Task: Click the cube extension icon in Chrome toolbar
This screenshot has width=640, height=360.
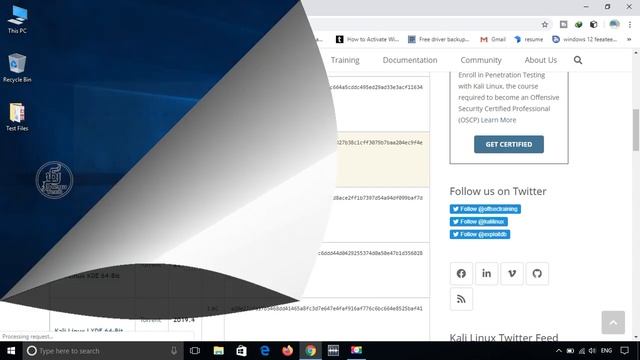Action: pos(594,24)
